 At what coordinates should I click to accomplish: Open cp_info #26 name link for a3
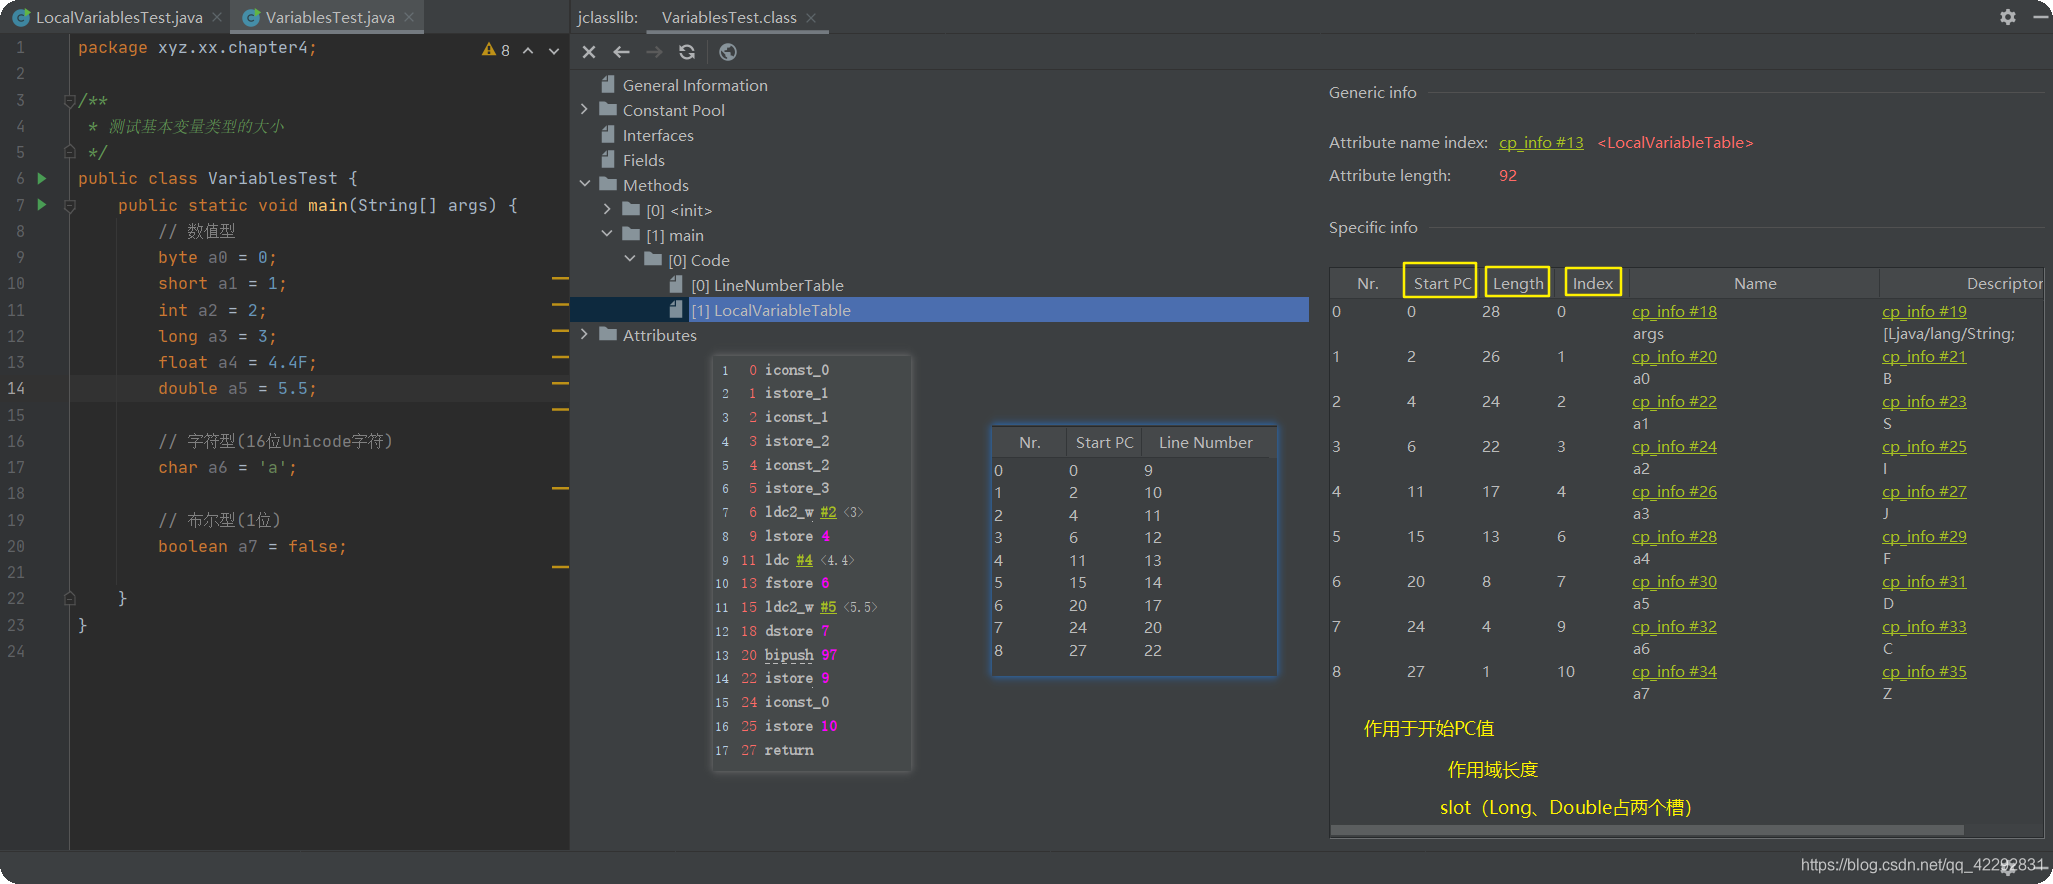1674,491
